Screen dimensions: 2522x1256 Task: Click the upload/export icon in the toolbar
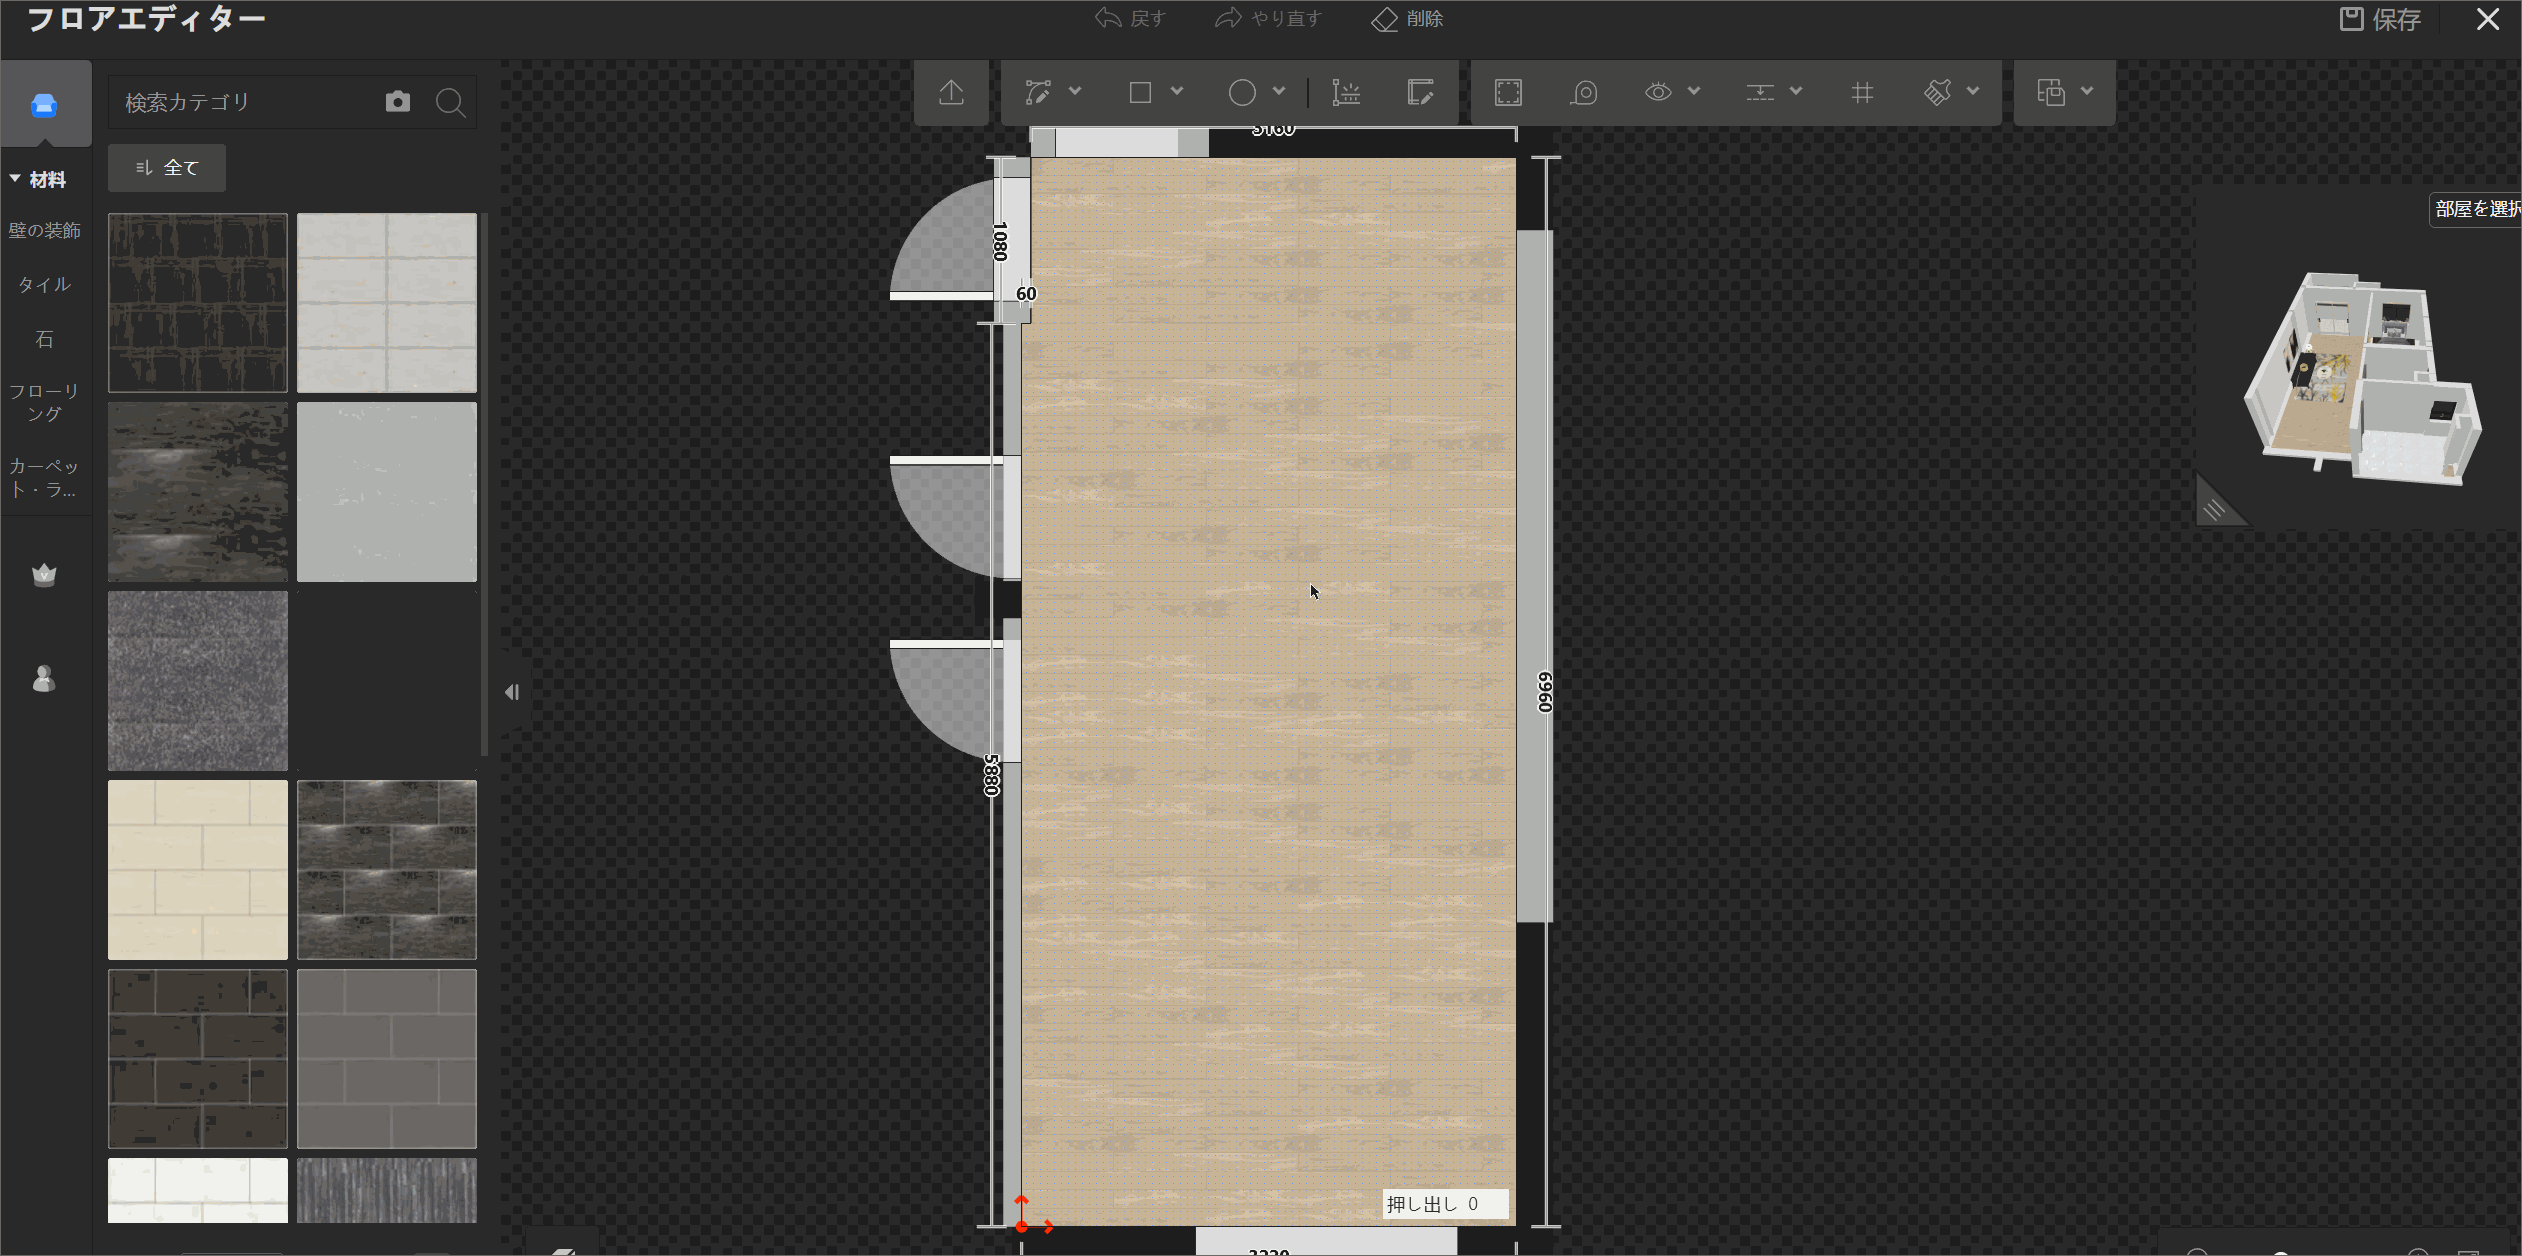pos(951,93)
